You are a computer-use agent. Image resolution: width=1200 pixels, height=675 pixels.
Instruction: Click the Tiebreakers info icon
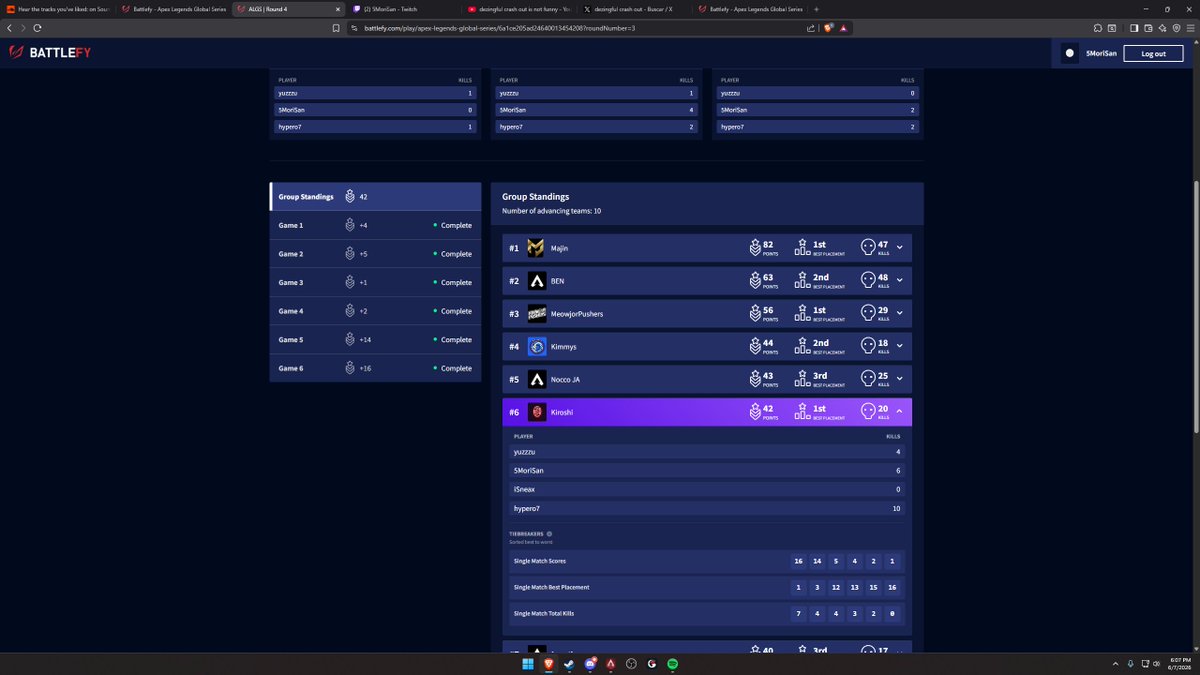point(549,534)
